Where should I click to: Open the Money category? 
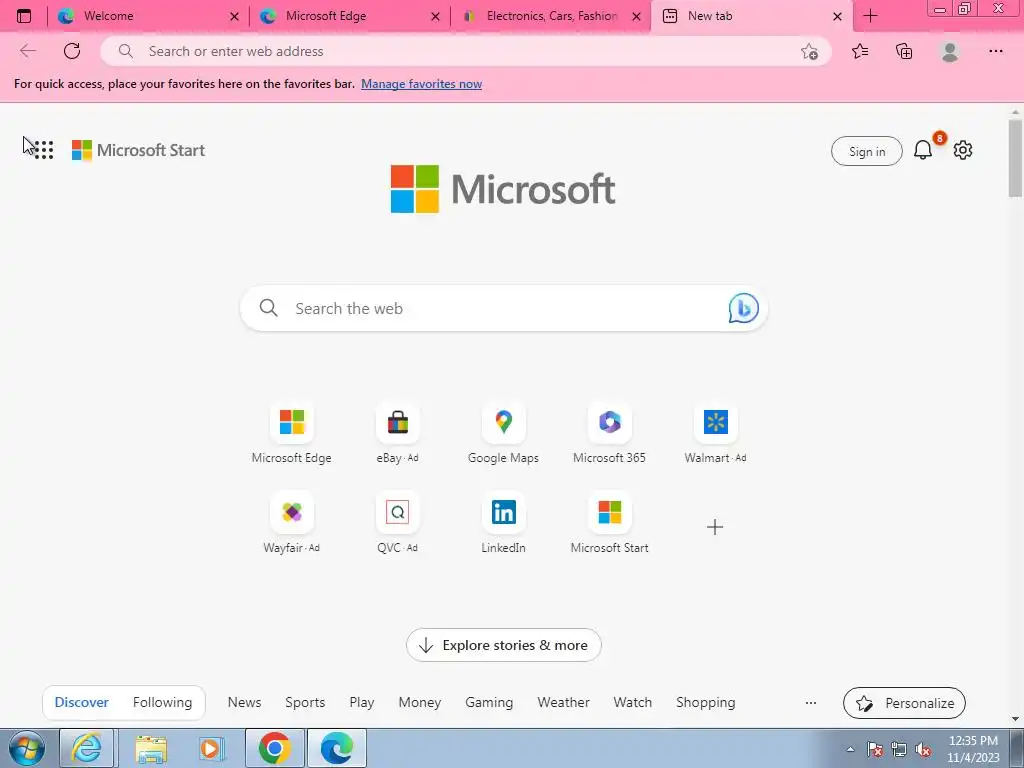(420, 703)
